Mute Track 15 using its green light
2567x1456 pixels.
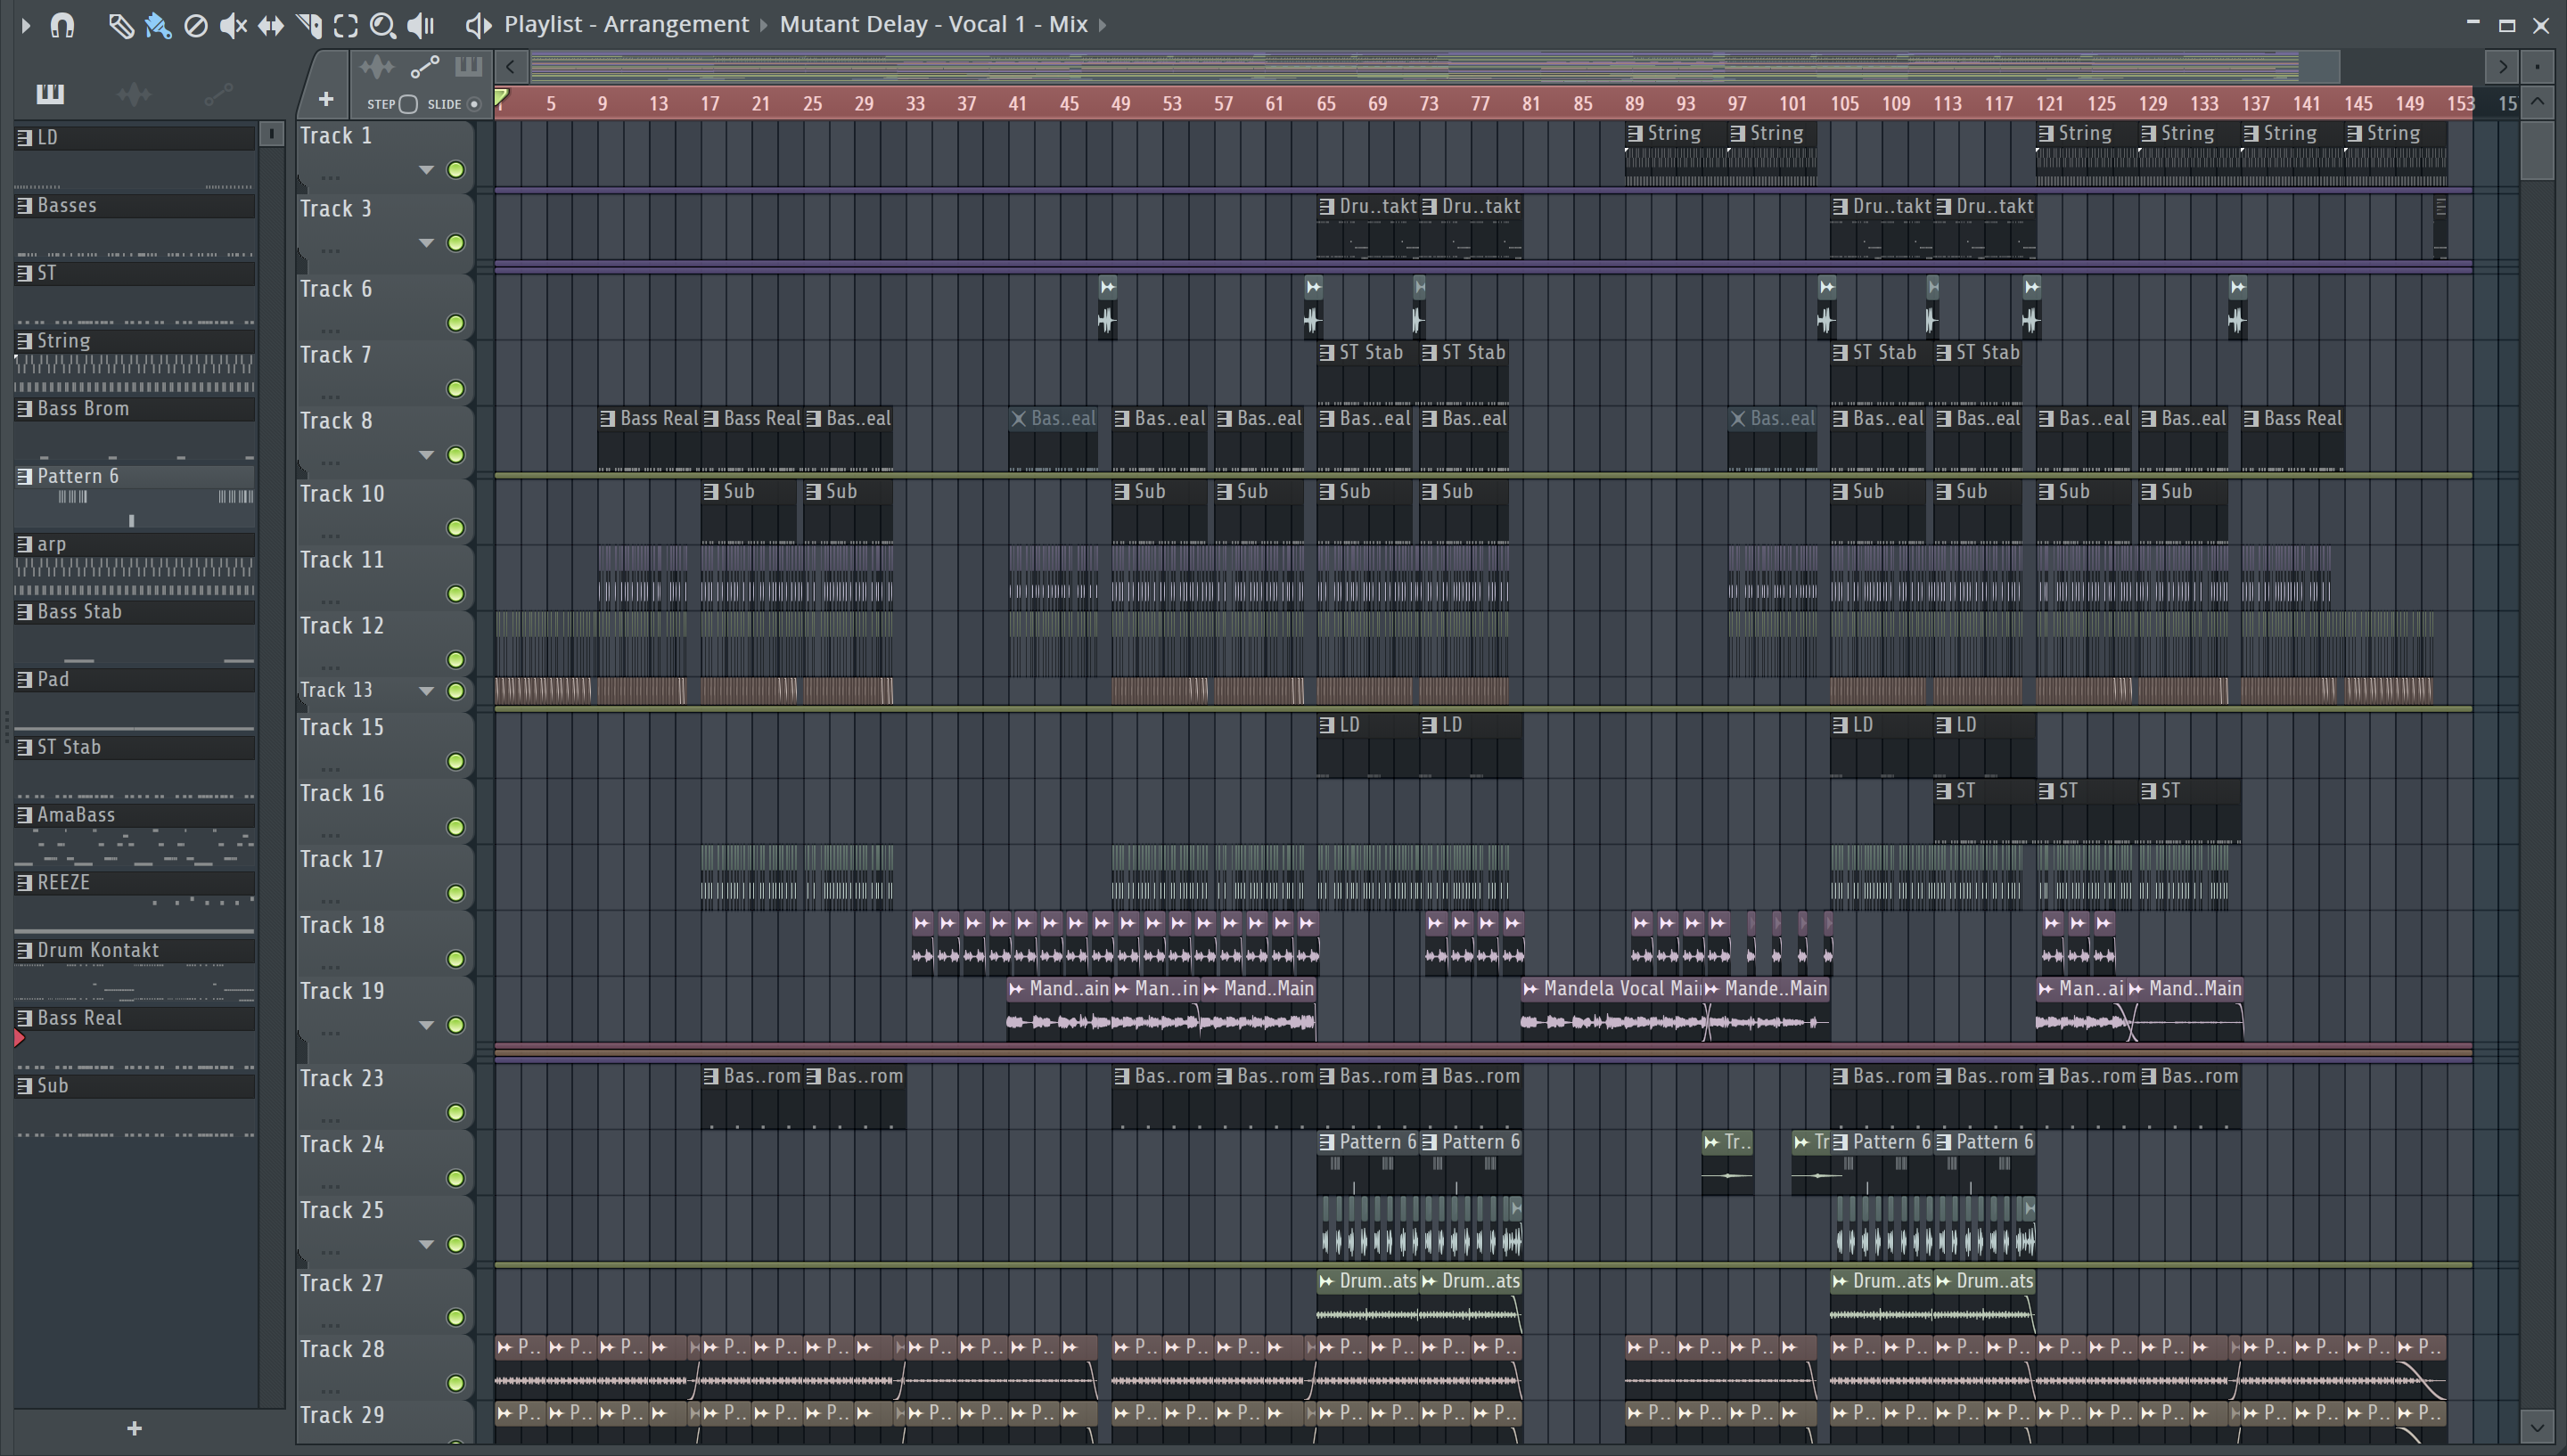point(456,762)
